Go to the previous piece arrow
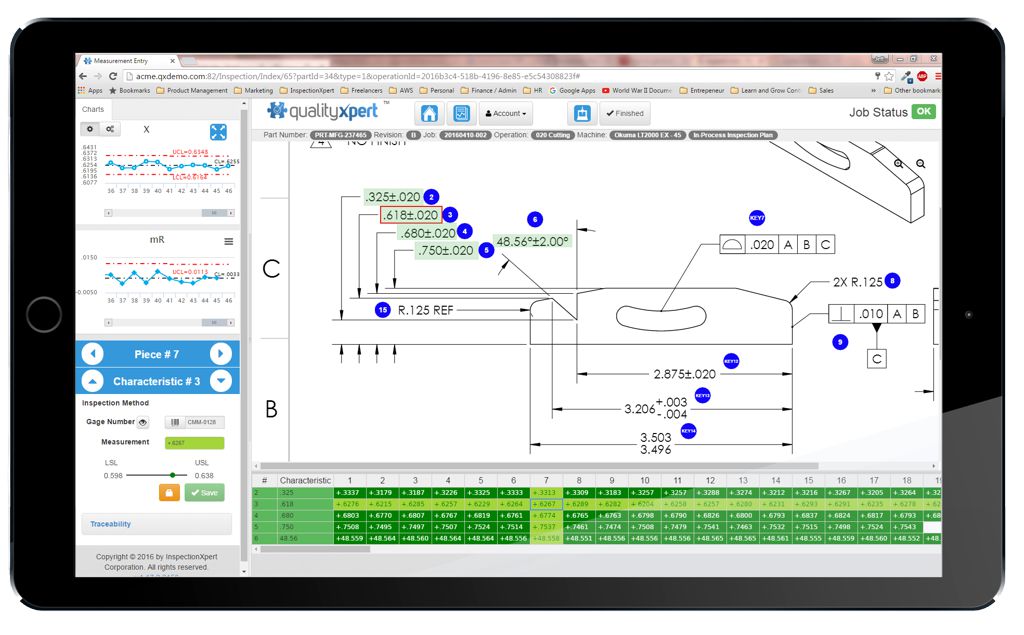The image size is (1024, 635). (x=93, y=353)
